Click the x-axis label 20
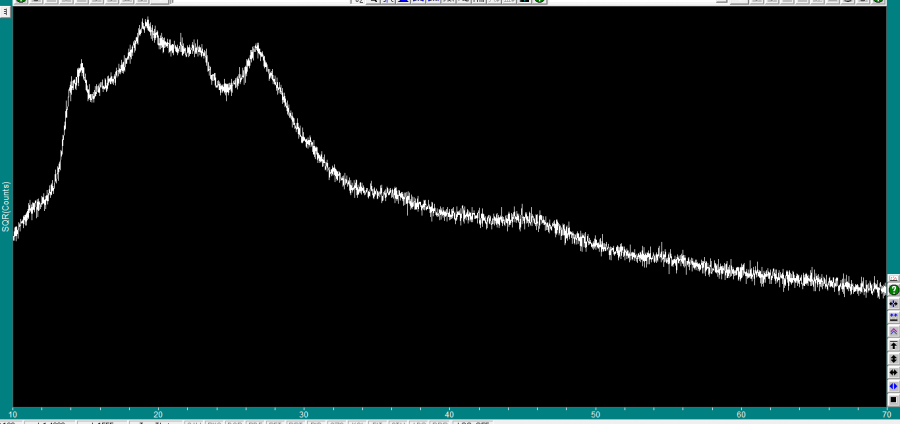 tap(158, 414)
